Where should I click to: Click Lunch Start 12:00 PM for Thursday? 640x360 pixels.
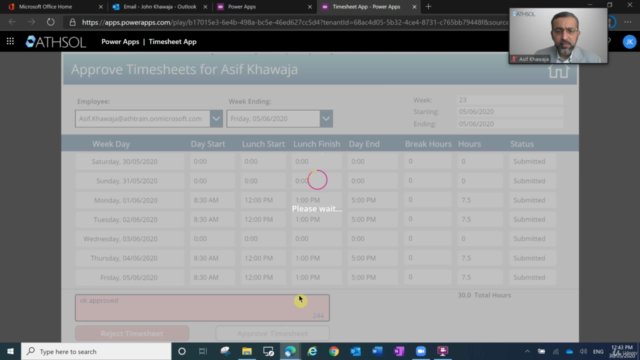[263, 258]
